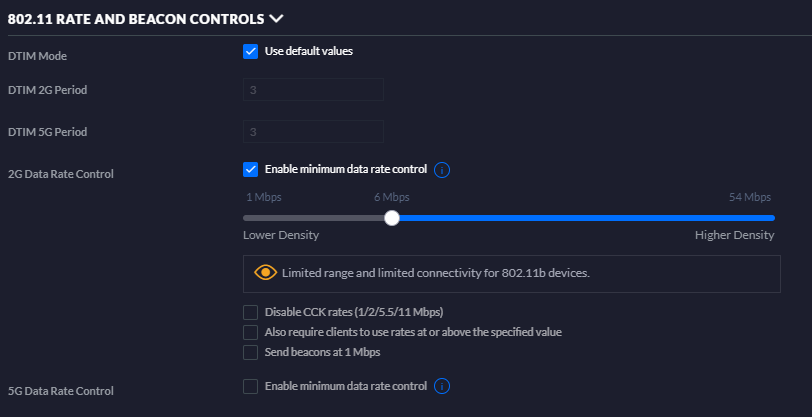Click the info icon beside 5G minimum data rate control
812x417 pixels.
tap(442, 386)
